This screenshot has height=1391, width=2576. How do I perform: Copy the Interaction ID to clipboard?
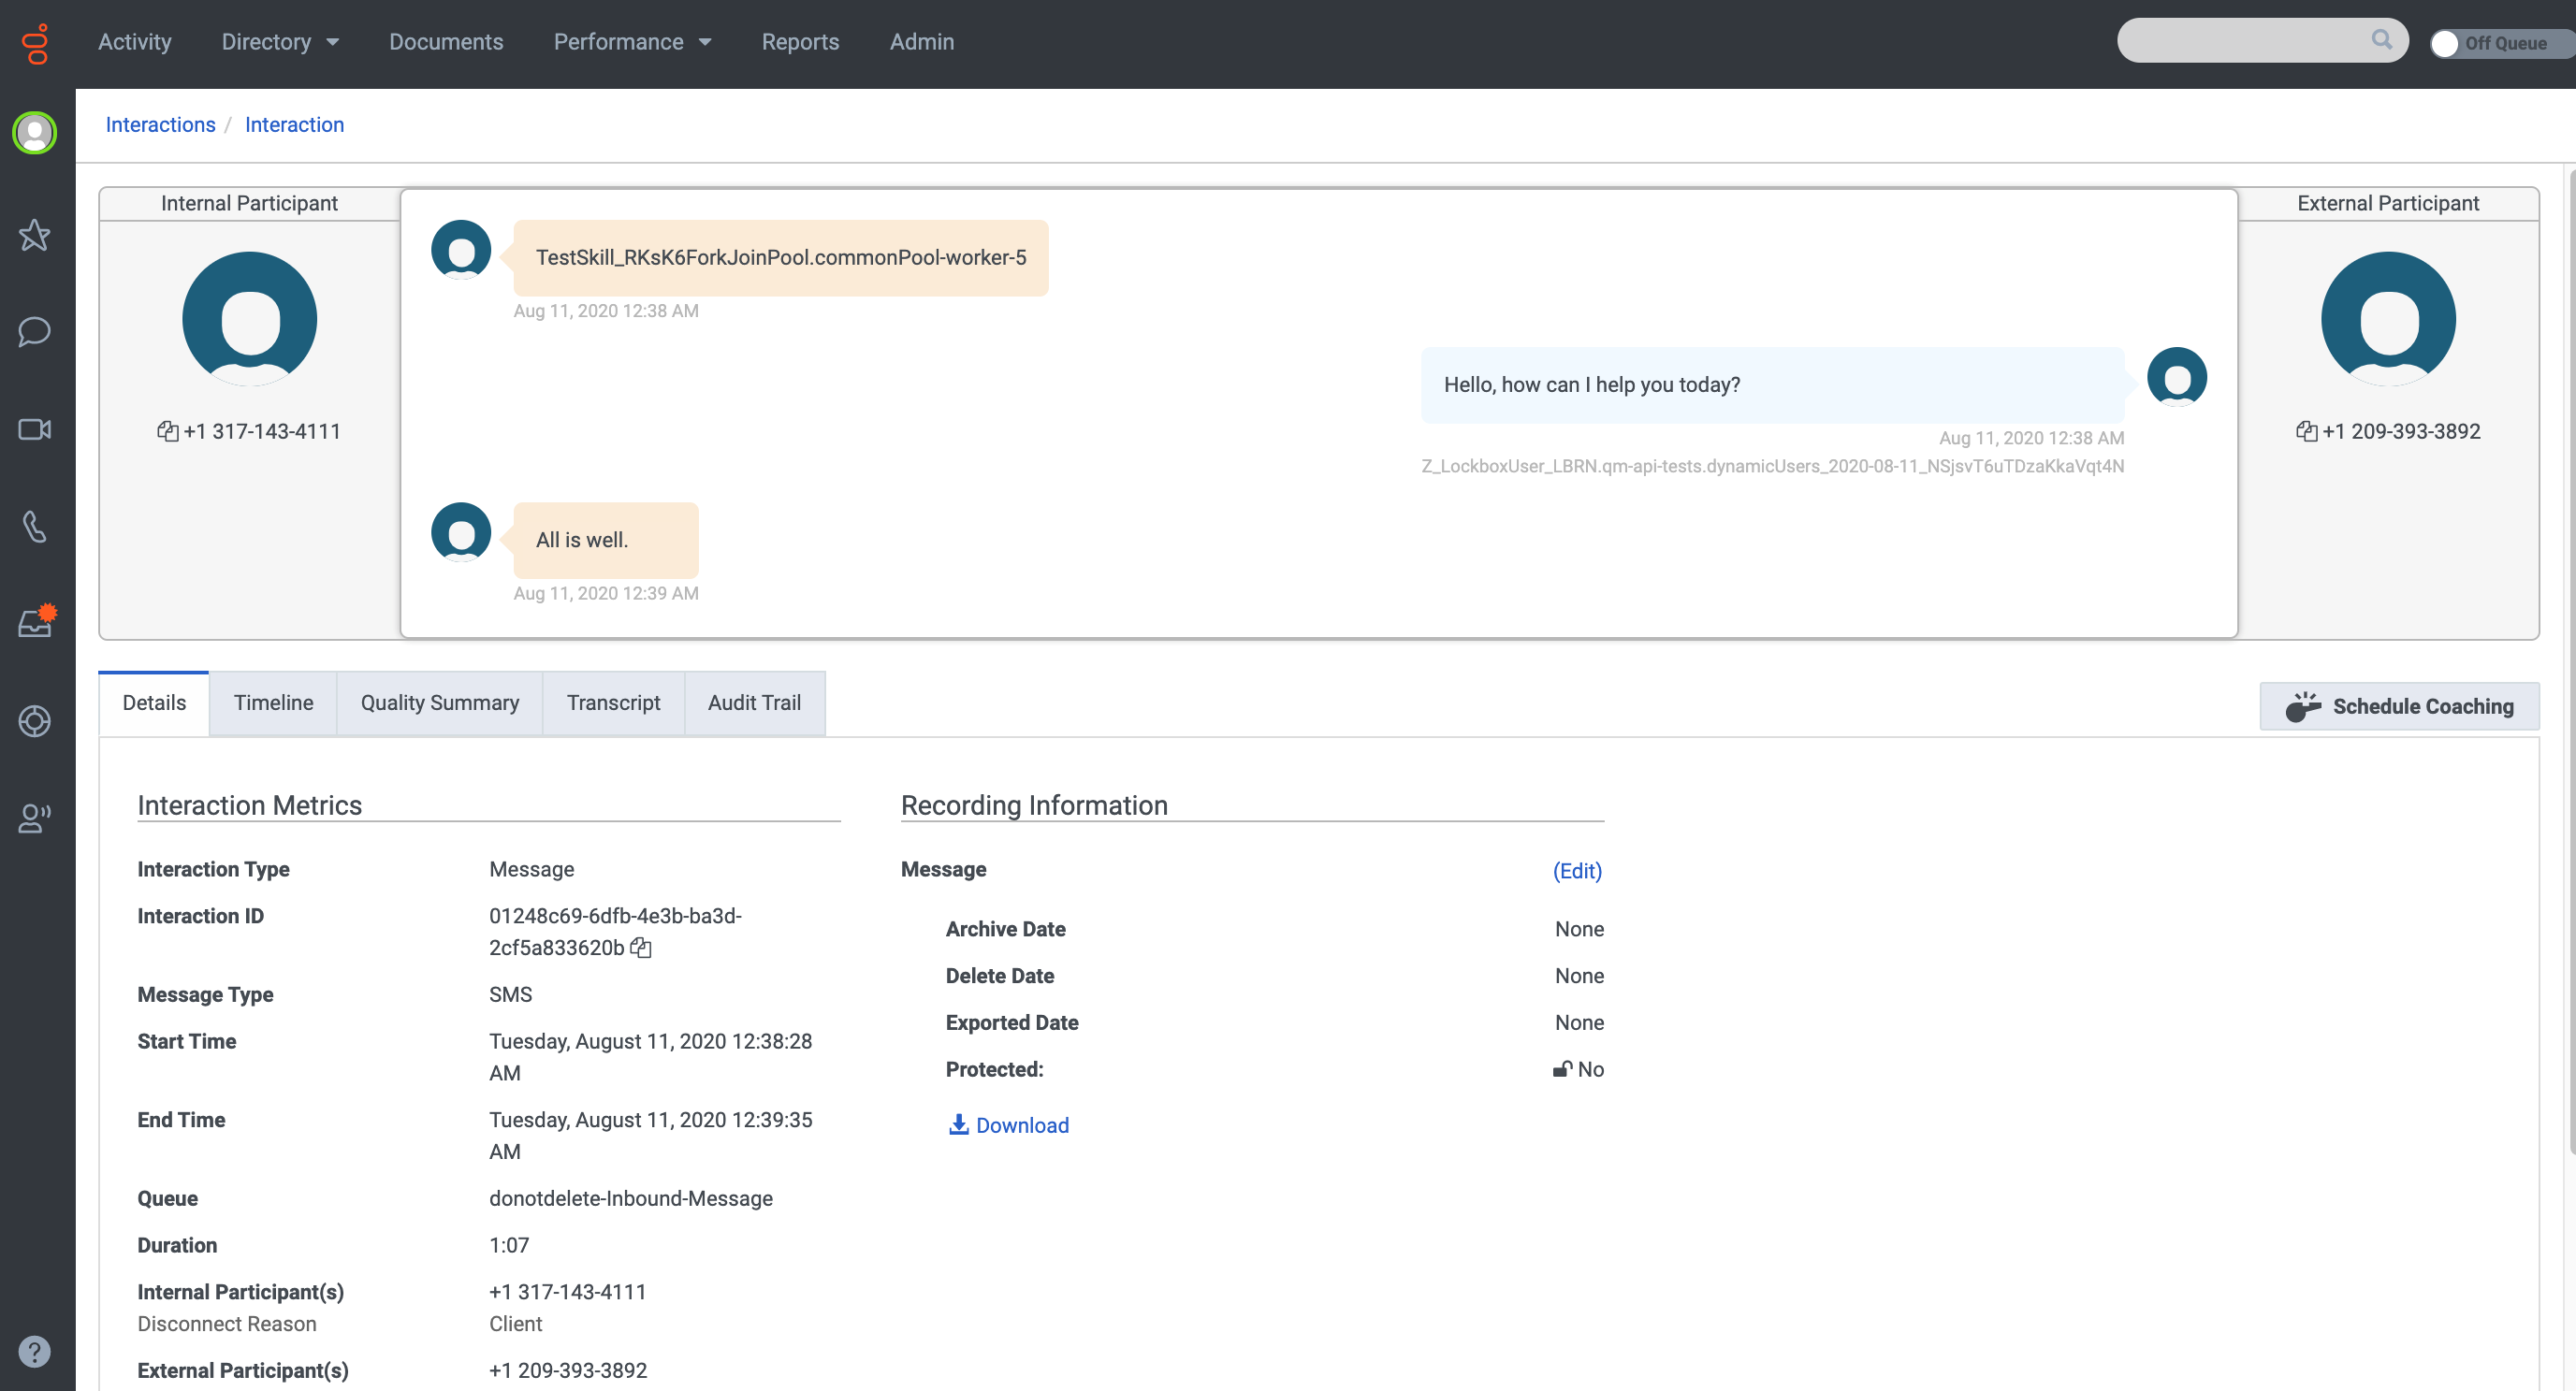[641, 947]
